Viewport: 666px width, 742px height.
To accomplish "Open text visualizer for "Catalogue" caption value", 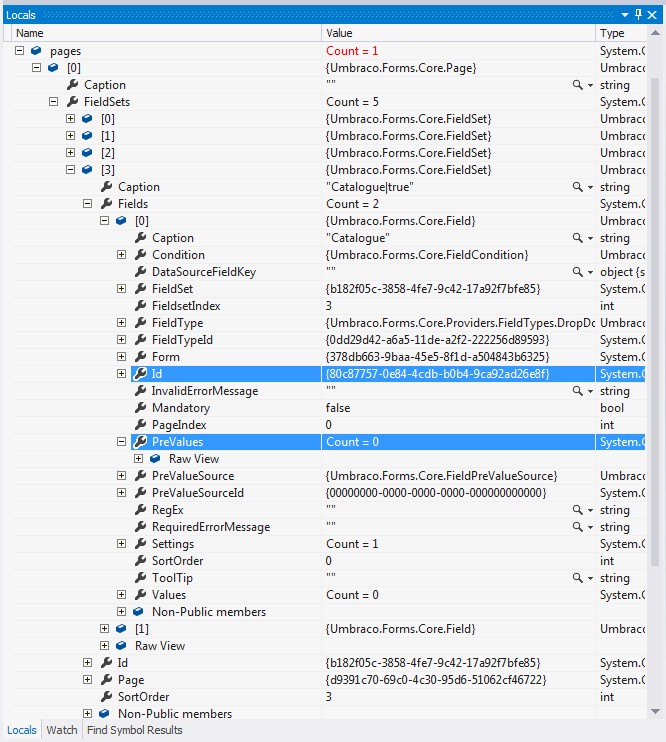I will click(577, 238).
